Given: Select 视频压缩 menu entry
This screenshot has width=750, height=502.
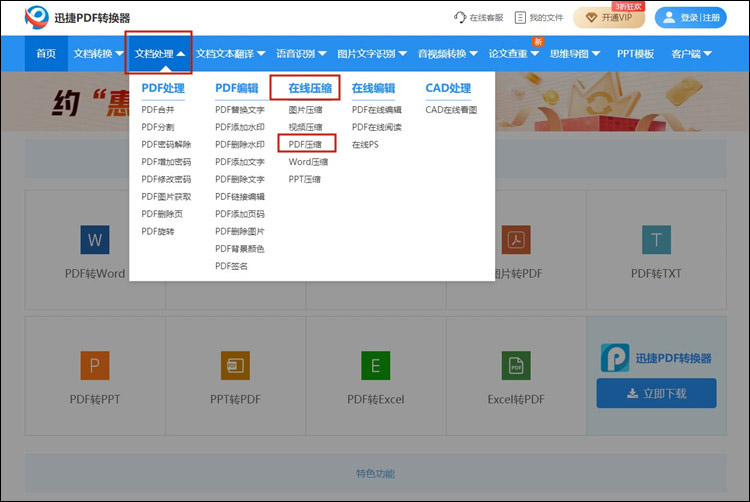Looking at the screenshot, I should 305,127.
